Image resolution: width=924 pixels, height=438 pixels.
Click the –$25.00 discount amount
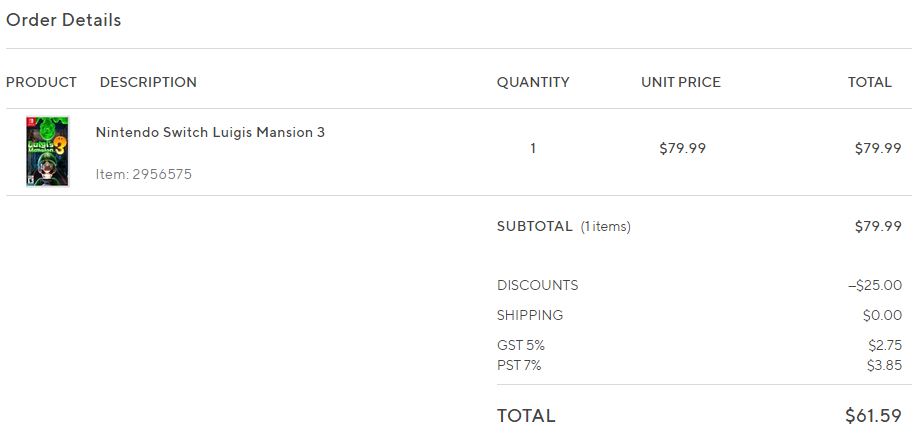click(874, 285)
